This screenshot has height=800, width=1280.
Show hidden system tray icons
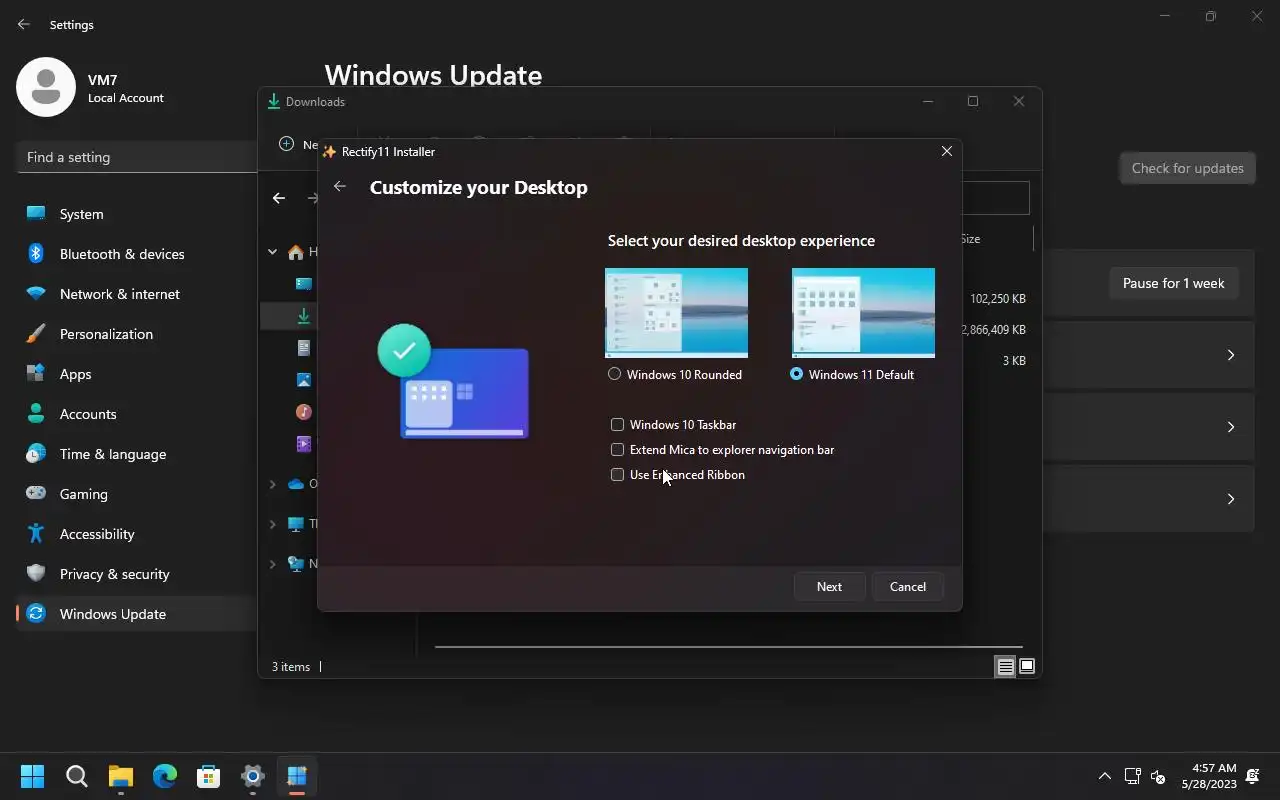click(1104, 776)
